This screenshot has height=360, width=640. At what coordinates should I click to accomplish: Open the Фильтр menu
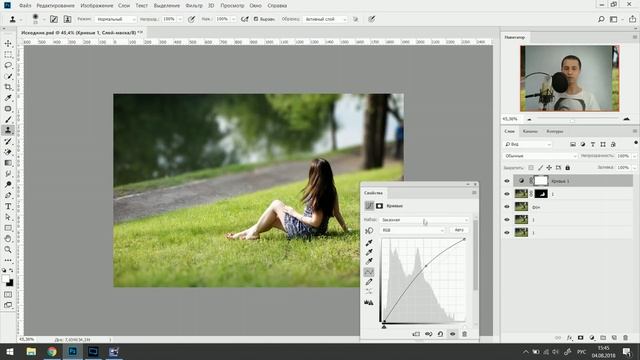pos(193,6)
